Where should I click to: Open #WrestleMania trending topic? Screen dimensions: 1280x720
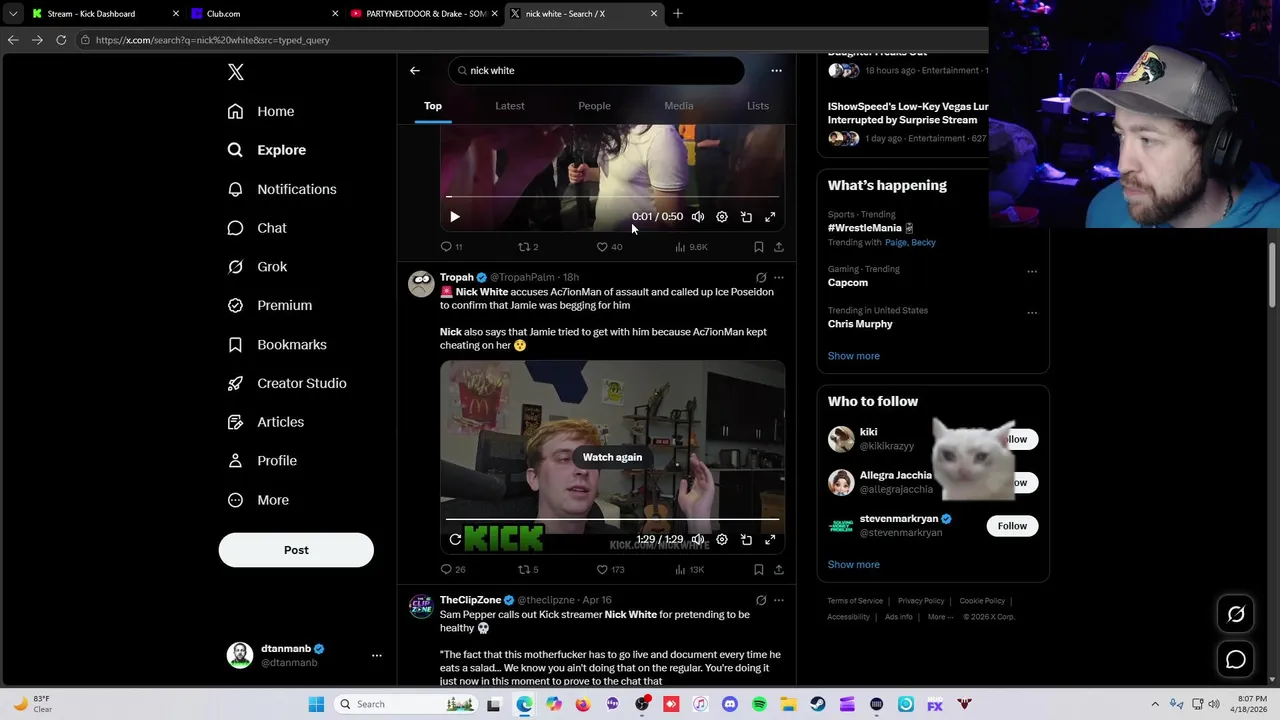865,228
